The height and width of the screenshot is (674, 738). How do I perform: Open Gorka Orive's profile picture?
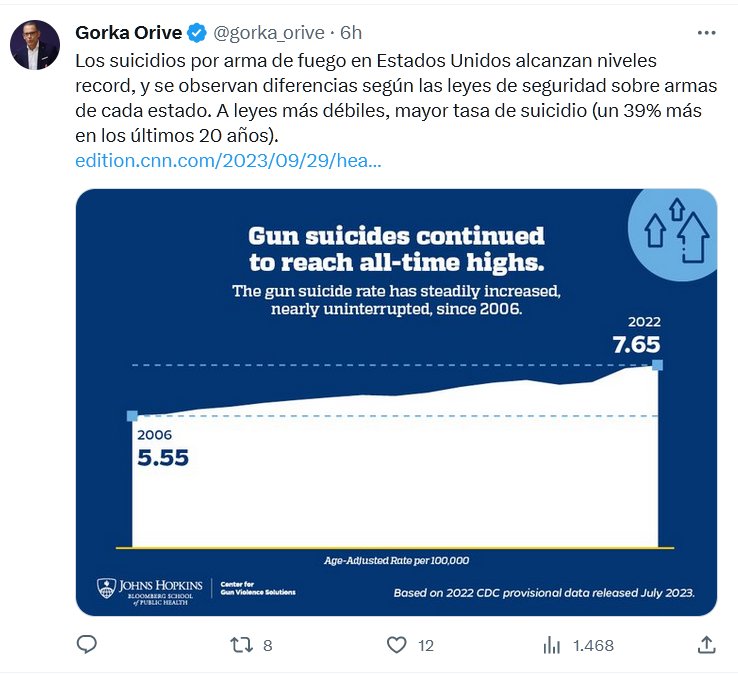coord(35,44)
